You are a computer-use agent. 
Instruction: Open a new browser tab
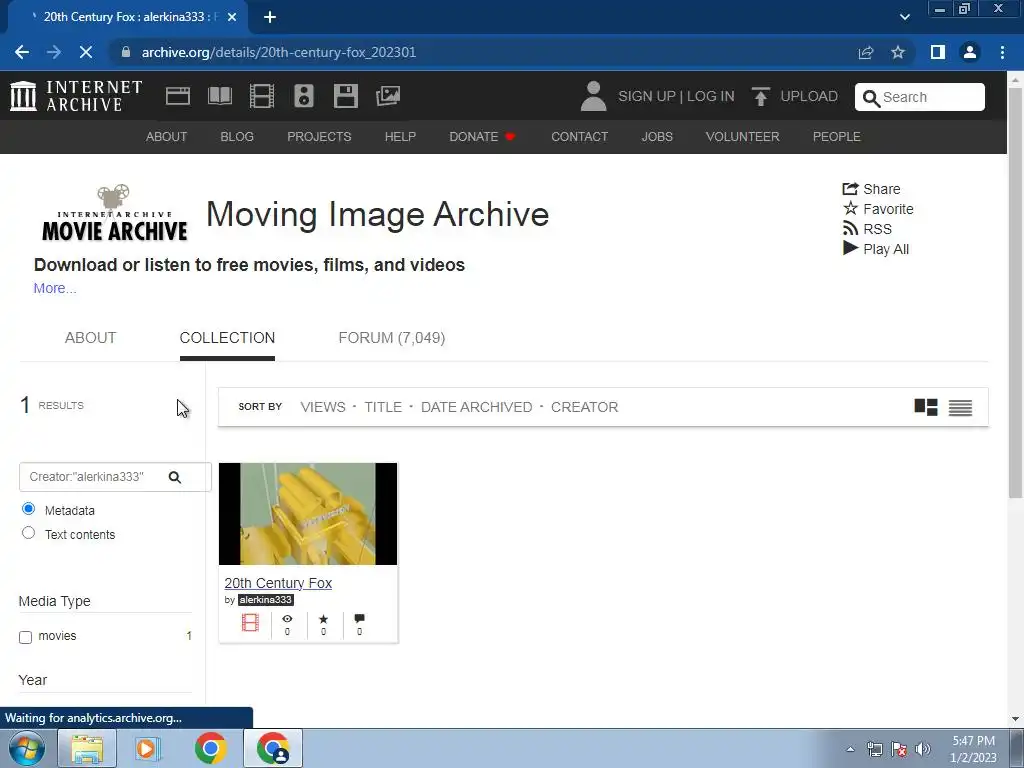point(270,17)
